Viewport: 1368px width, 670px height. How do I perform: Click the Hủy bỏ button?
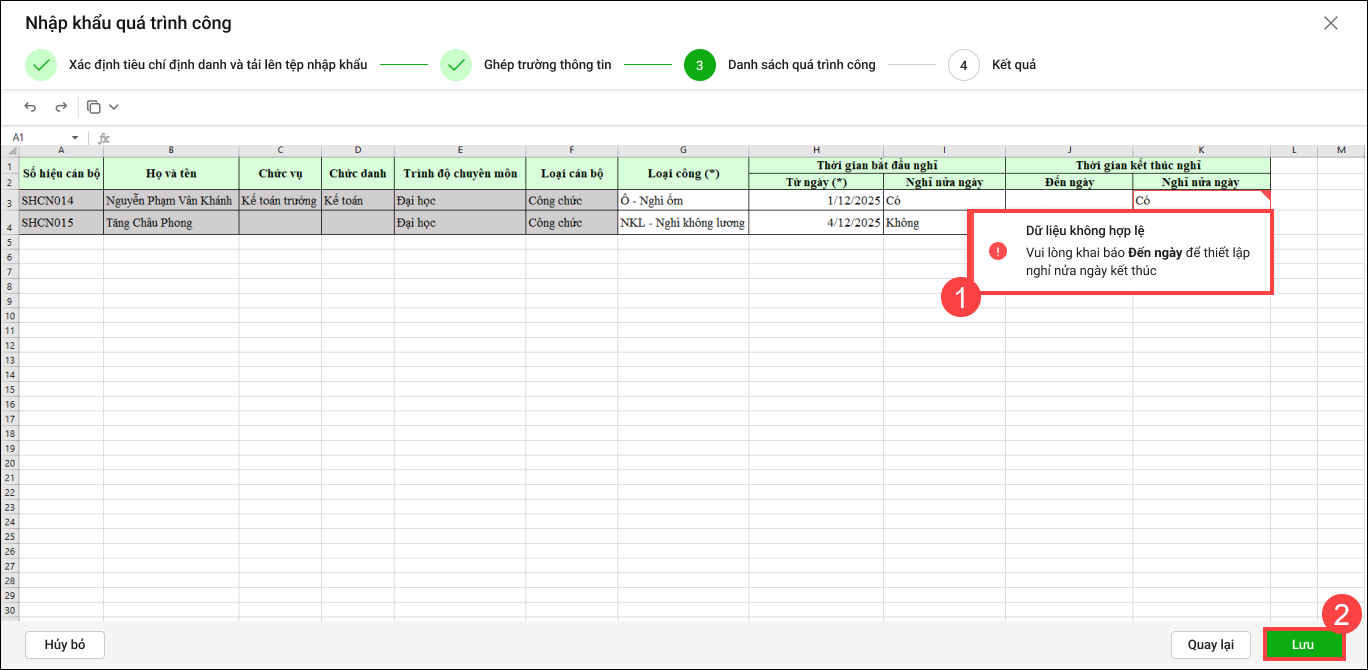click(65, 645)
